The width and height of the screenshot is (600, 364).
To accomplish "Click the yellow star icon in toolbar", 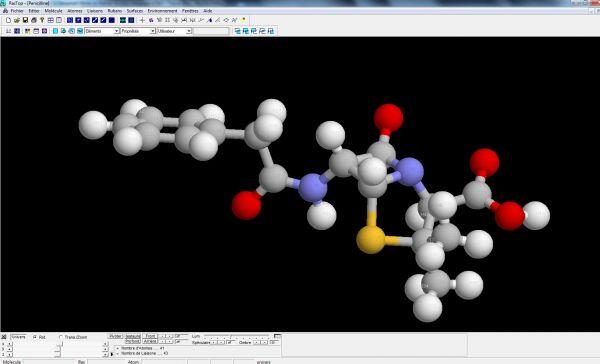I will [x=244, y=20].
